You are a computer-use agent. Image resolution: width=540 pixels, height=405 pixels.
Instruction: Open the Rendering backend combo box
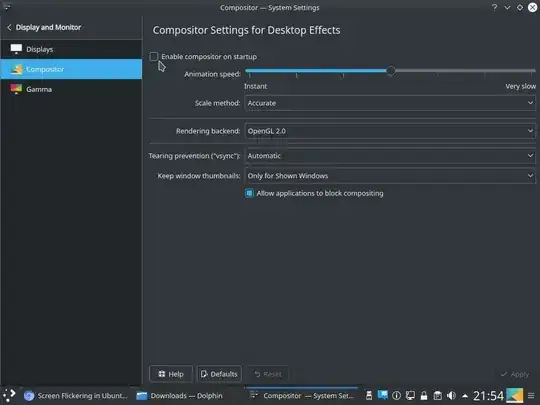coord(390,131)
